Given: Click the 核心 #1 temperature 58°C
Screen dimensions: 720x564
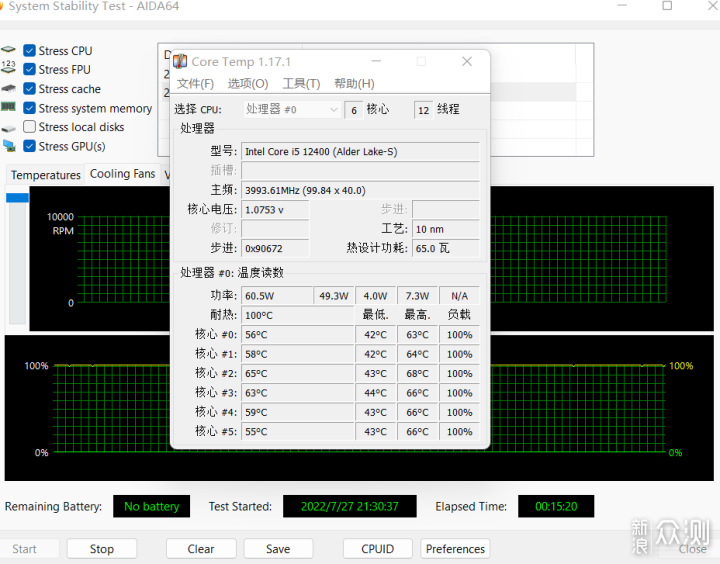Looking at the screenshot, I should click(x=298, y=354).
